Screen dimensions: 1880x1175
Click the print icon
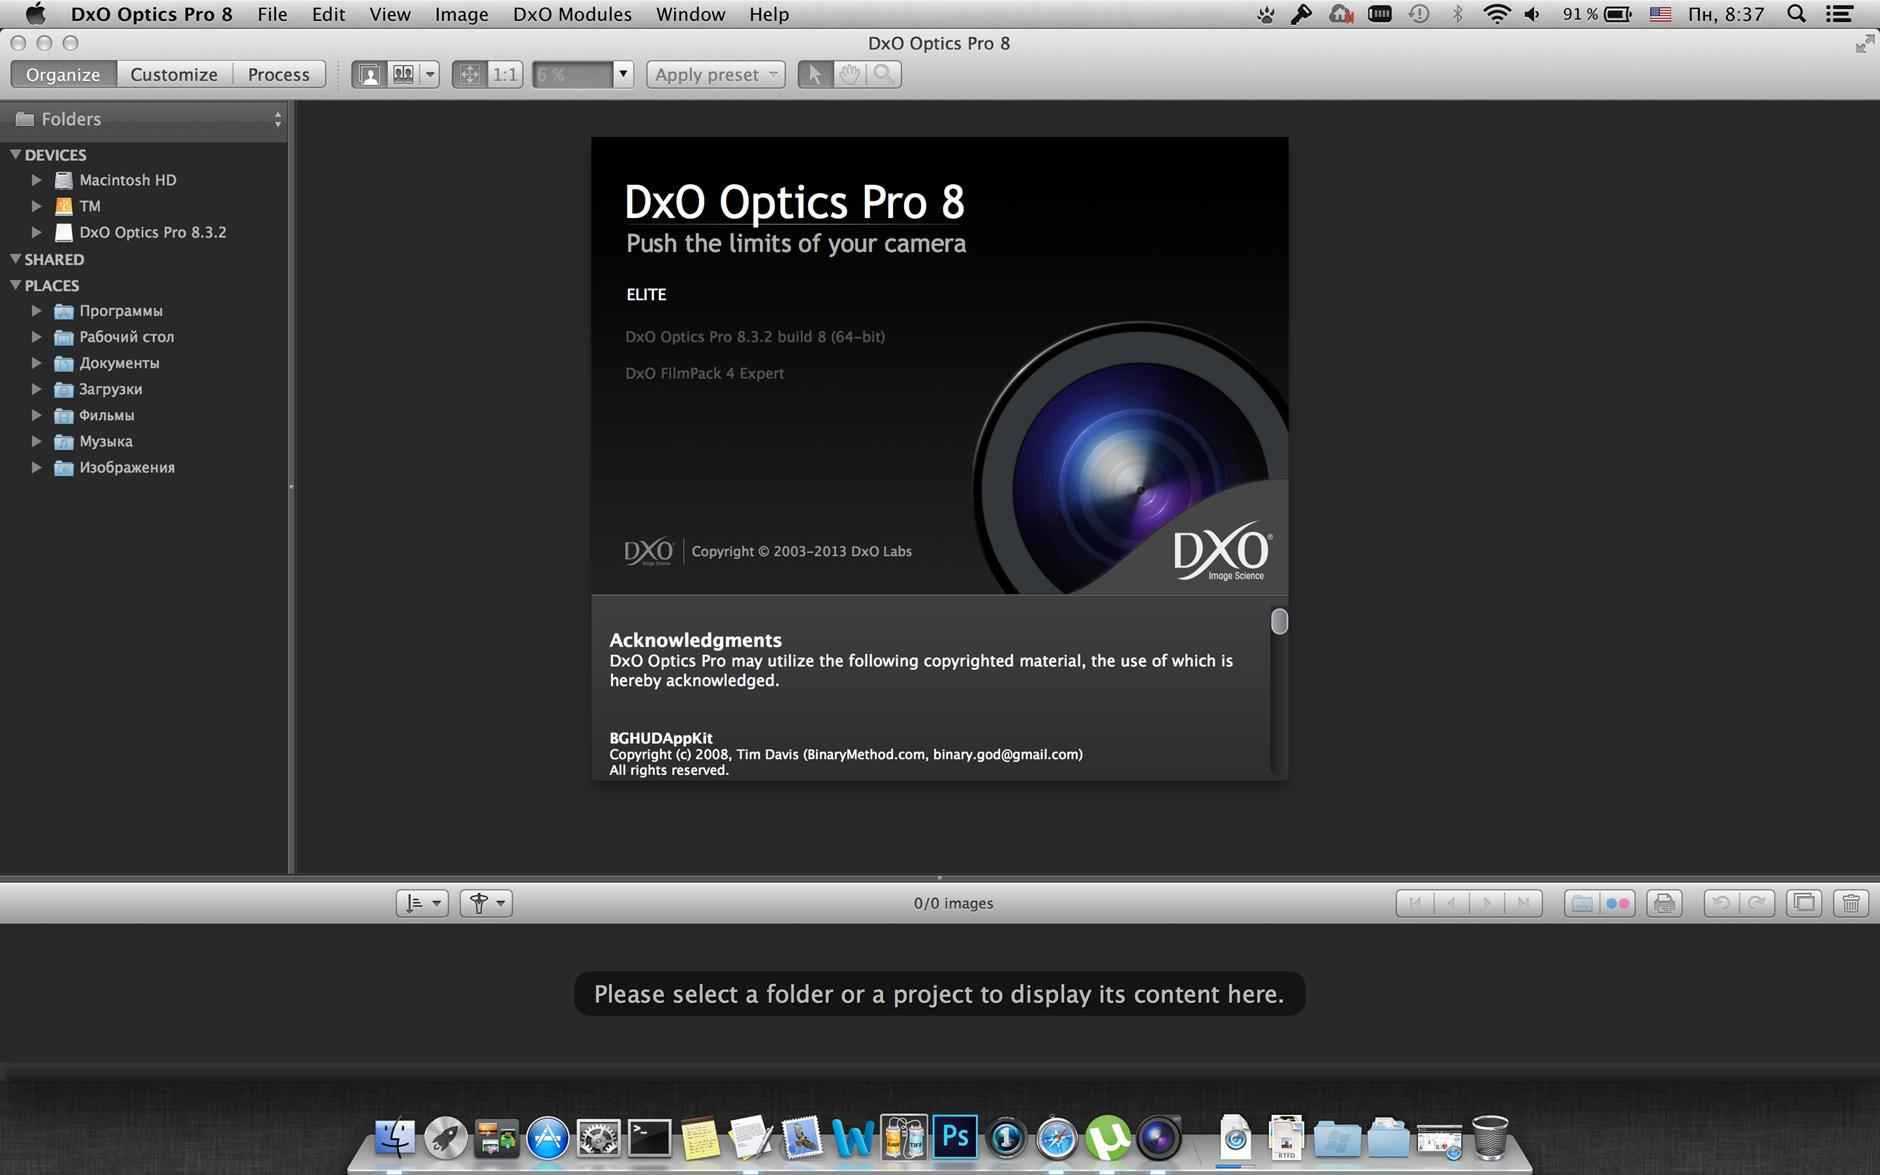click(1664, 903)
